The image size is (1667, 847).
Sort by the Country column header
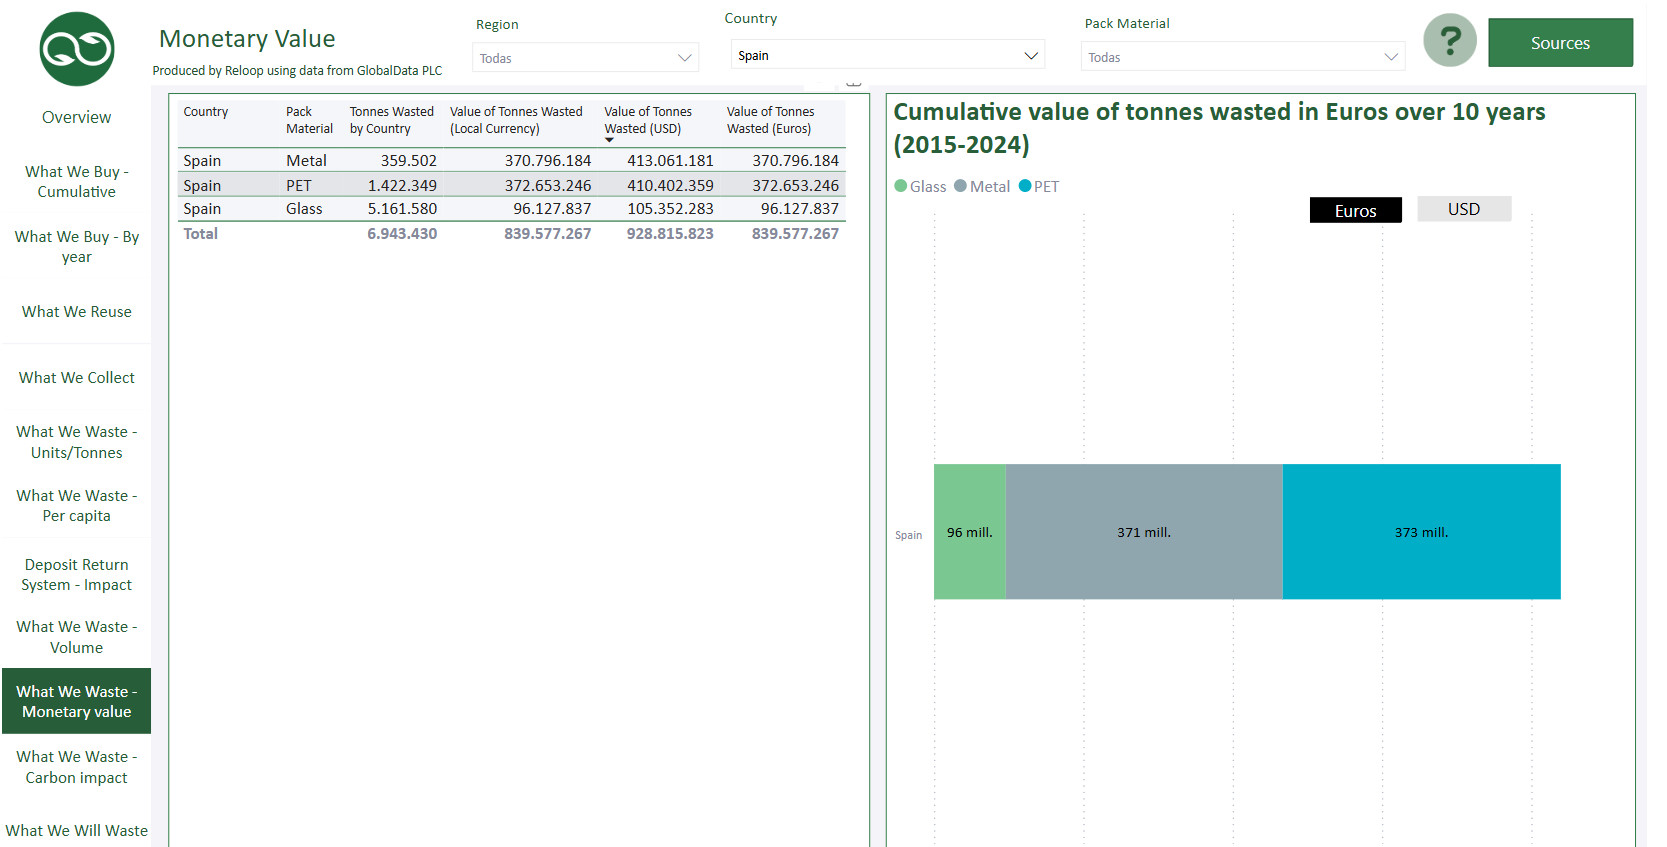tap(206, 112)
